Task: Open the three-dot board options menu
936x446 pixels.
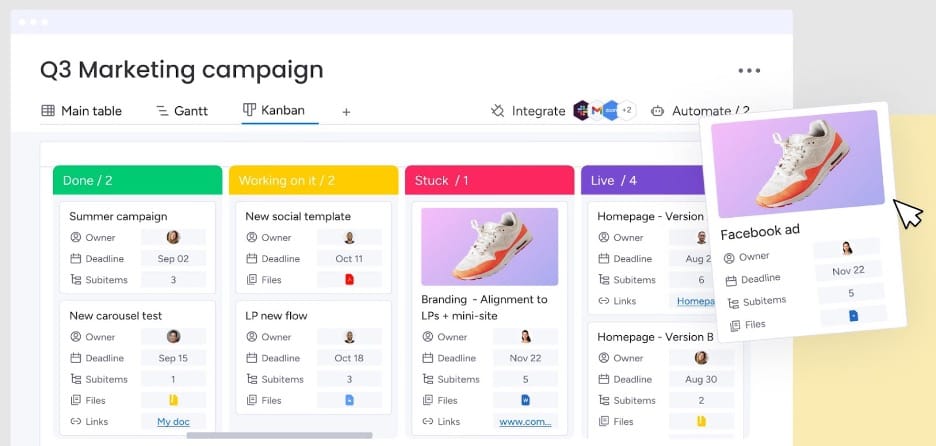Action: tap(749, 70)
